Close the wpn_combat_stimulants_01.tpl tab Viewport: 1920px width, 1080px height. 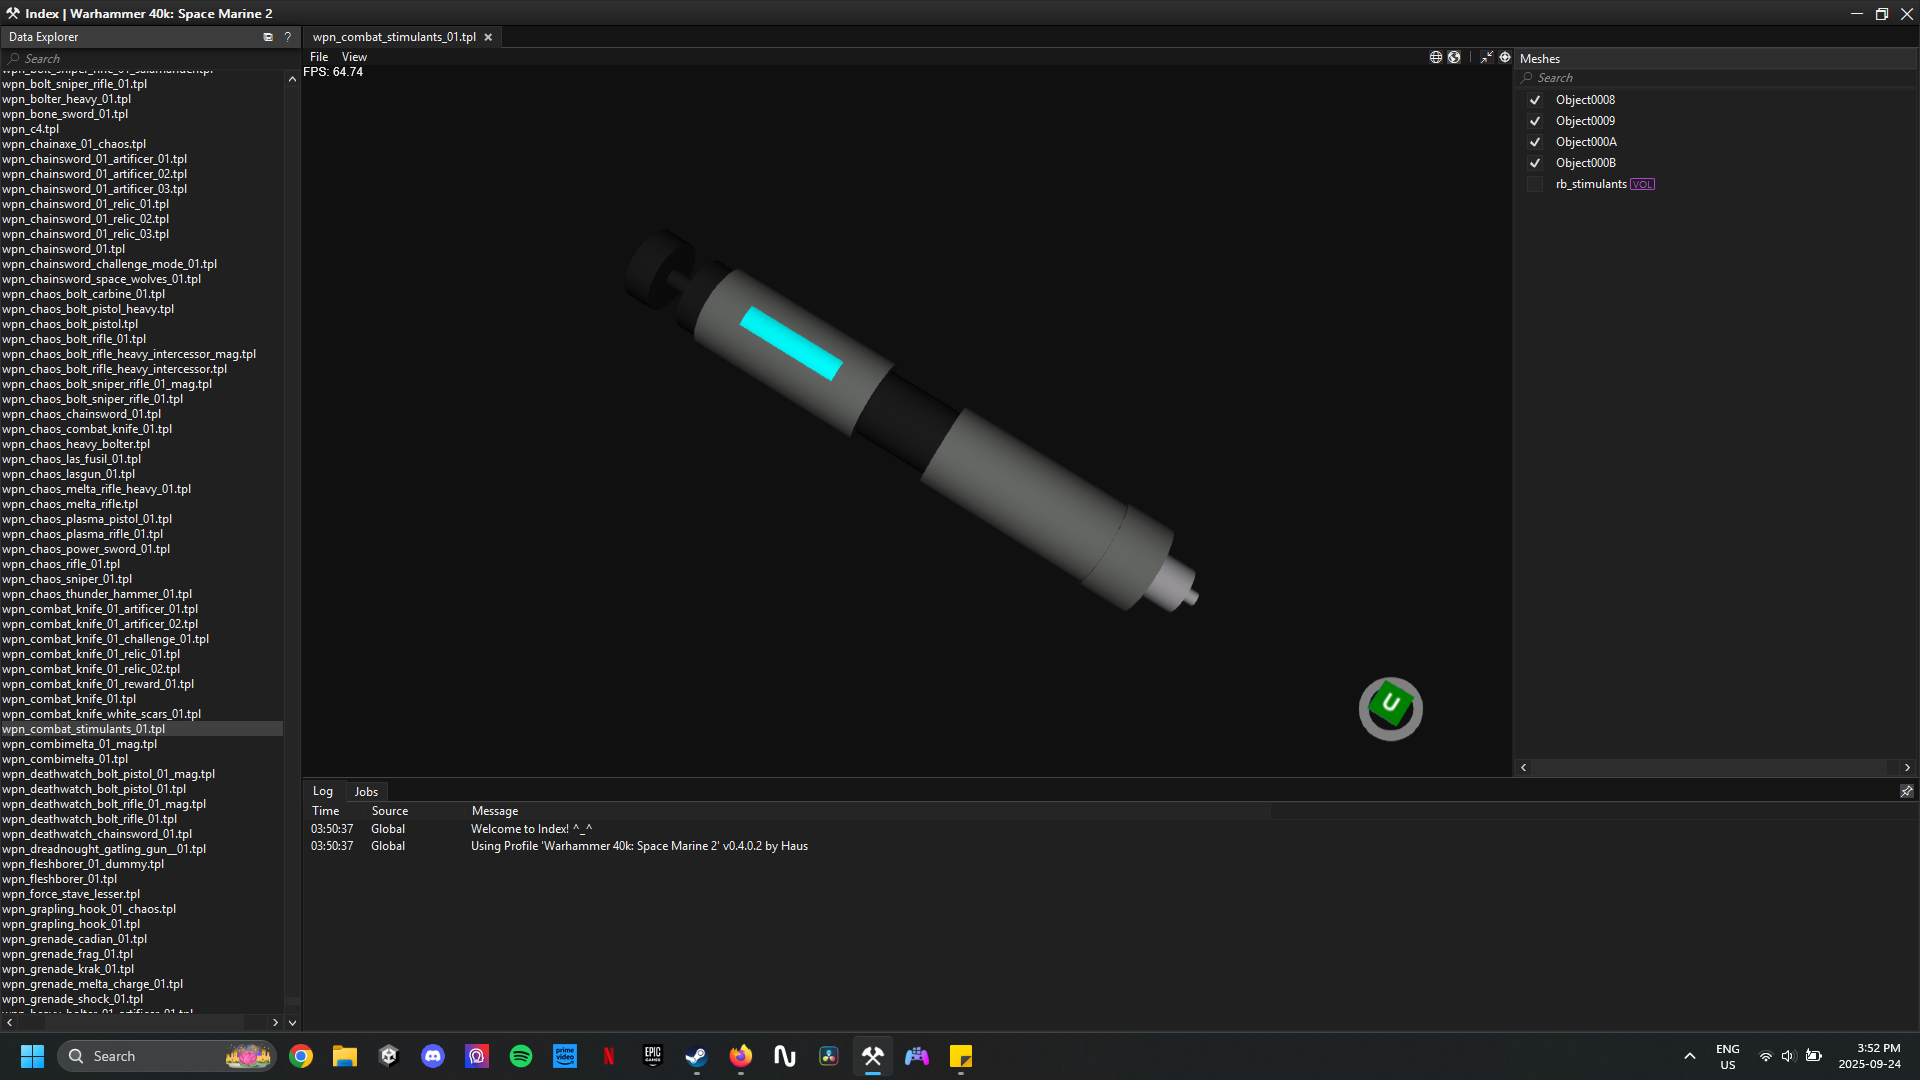coord(488,37)
